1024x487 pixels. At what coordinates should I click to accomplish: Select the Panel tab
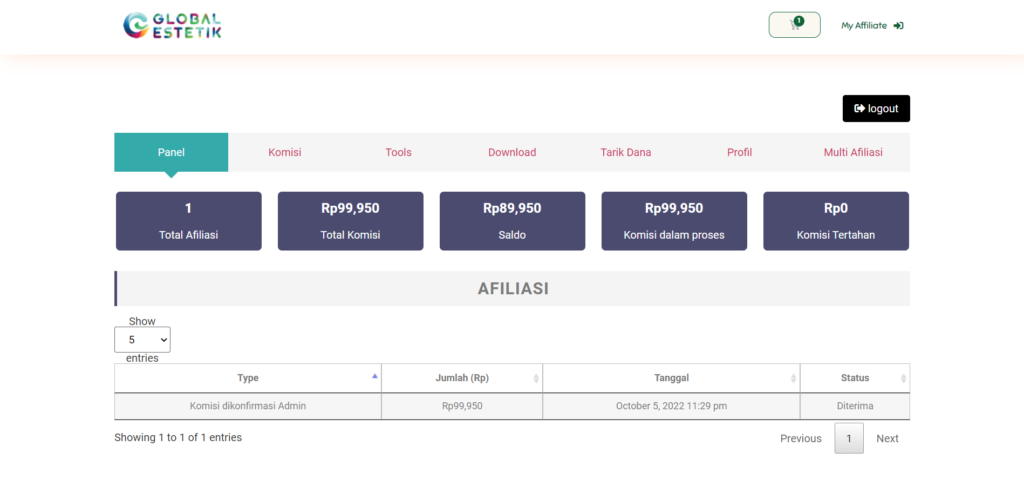point(171,152)
